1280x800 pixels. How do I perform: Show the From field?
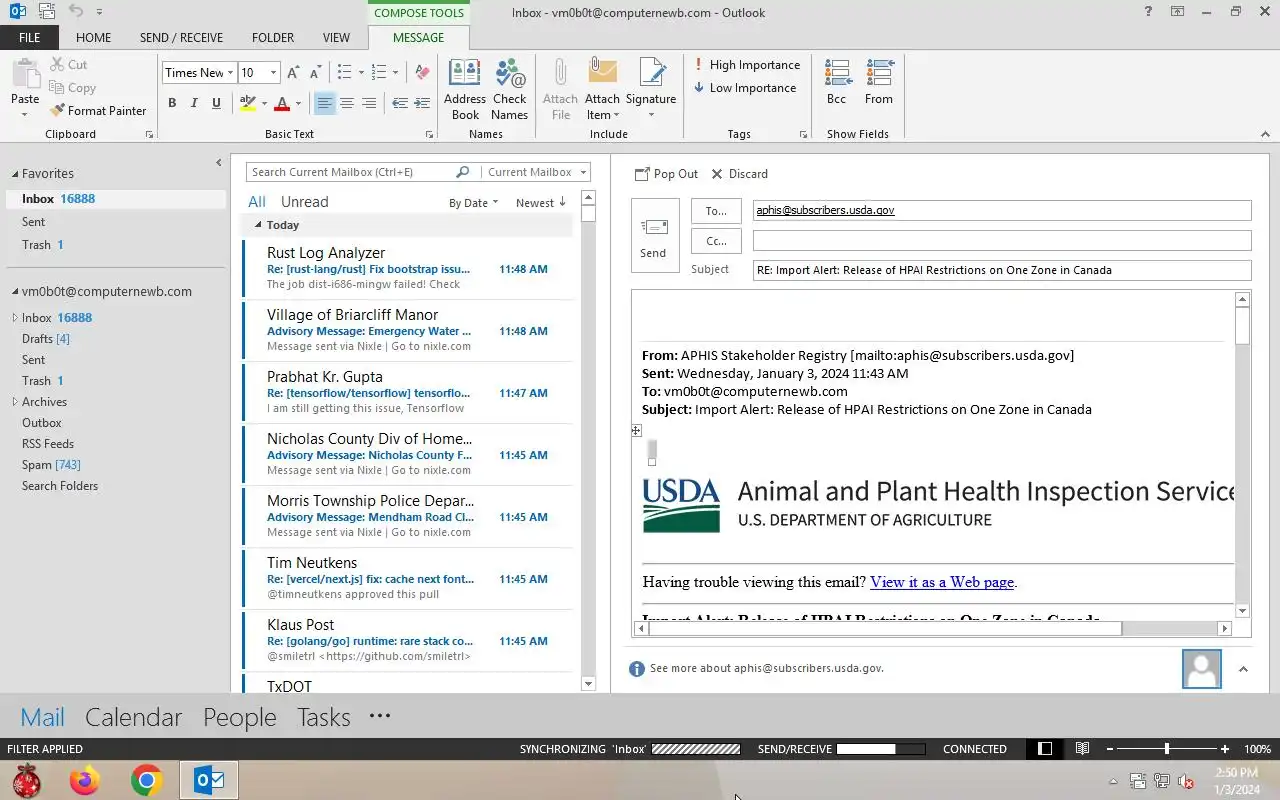879,82
